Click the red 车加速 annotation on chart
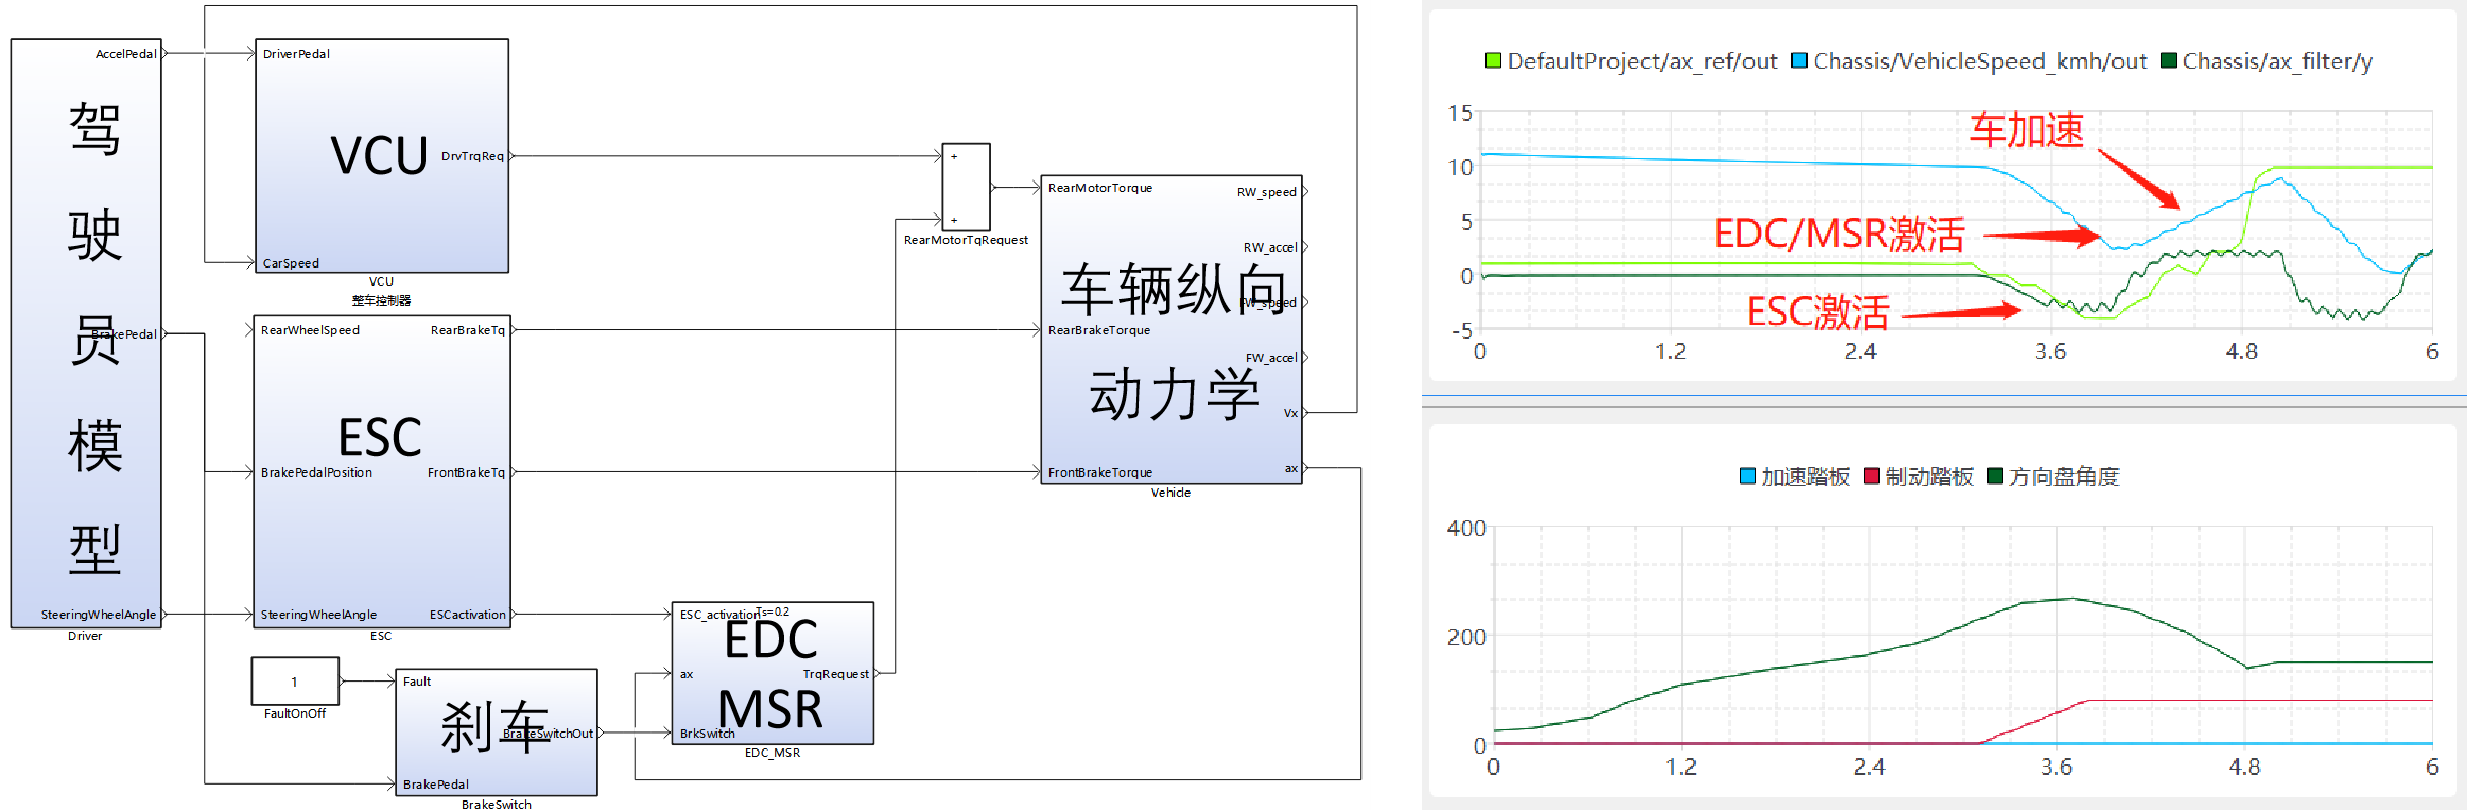The width and height of the screenshot is (2468, 810). (x=2027, y=130)
